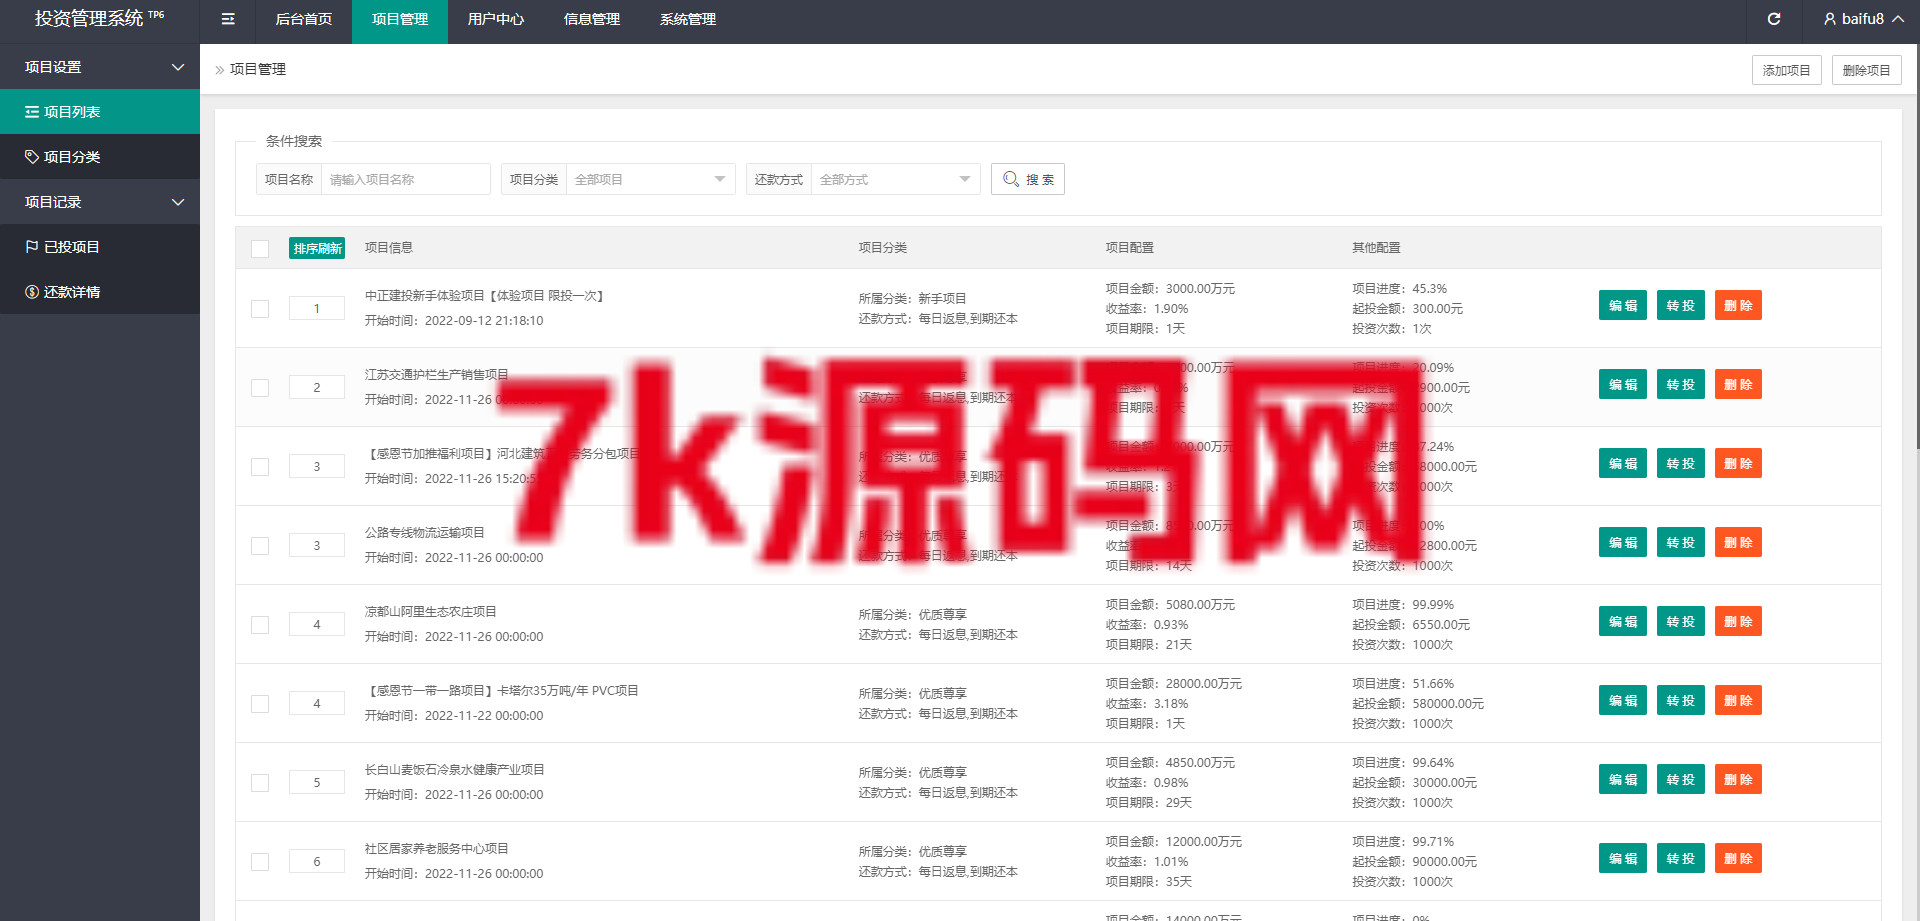Collapse the sidebar with hamburger icon
The width and height of the screenshot is (1920, 921).
point(228,19)
